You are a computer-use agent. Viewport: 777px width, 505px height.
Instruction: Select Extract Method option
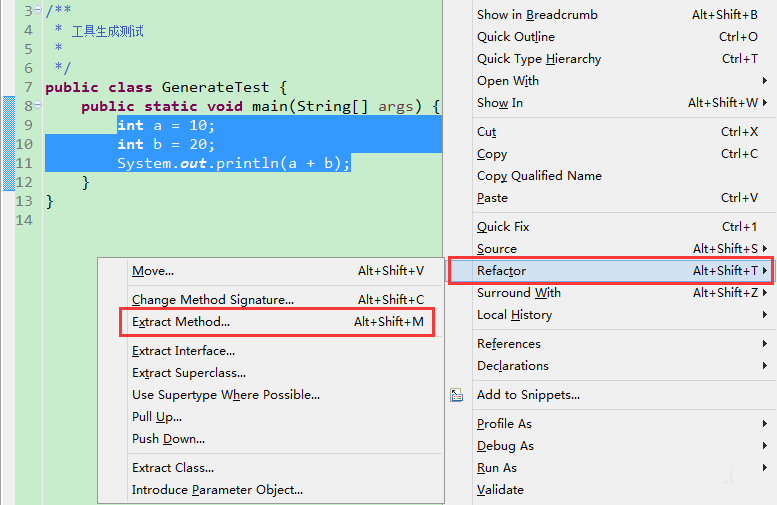[x=278, y=322]
